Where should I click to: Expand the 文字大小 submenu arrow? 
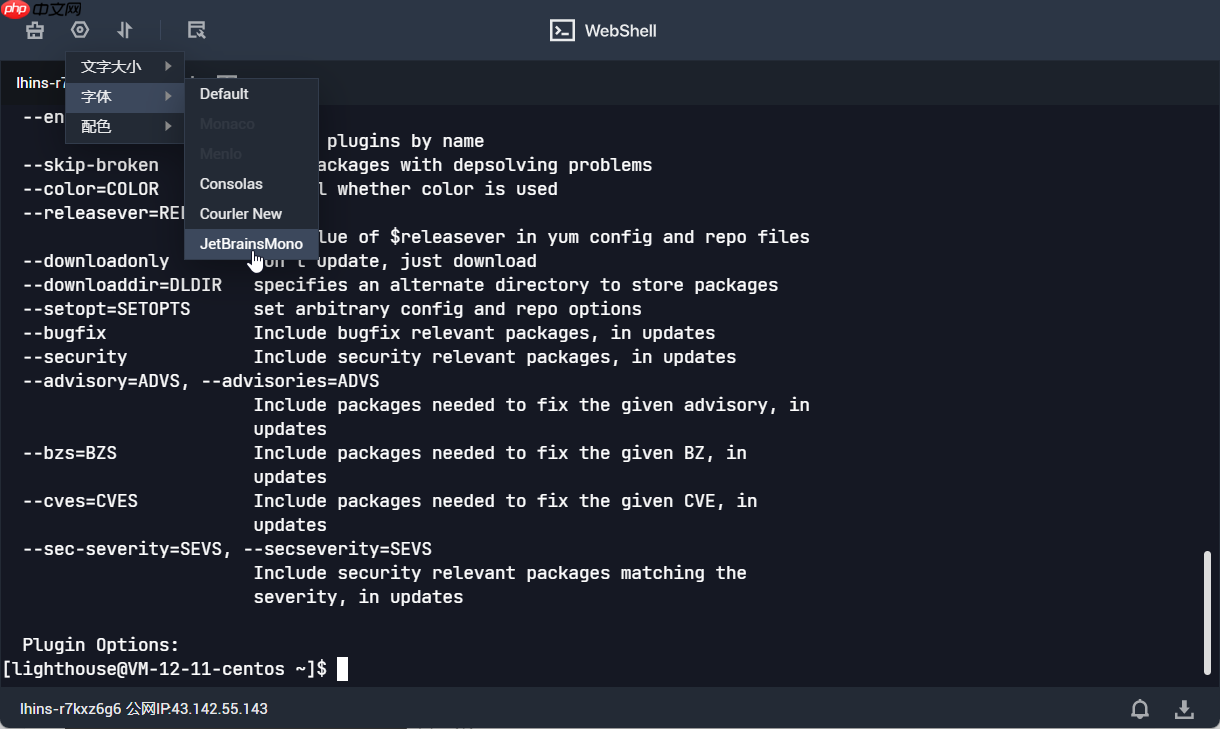tap(168, 67)
